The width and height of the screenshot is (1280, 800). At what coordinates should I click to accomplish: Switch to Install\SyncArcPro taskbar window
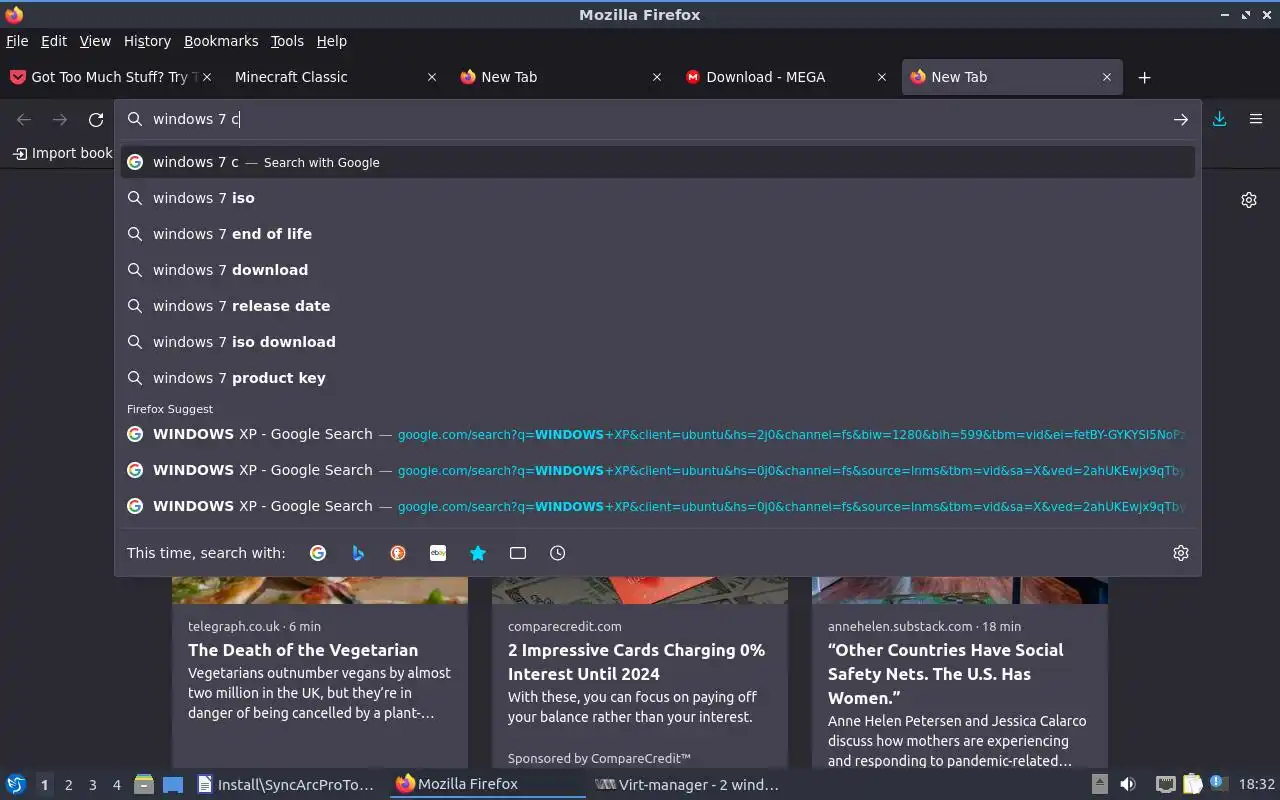tap(286, 784)
